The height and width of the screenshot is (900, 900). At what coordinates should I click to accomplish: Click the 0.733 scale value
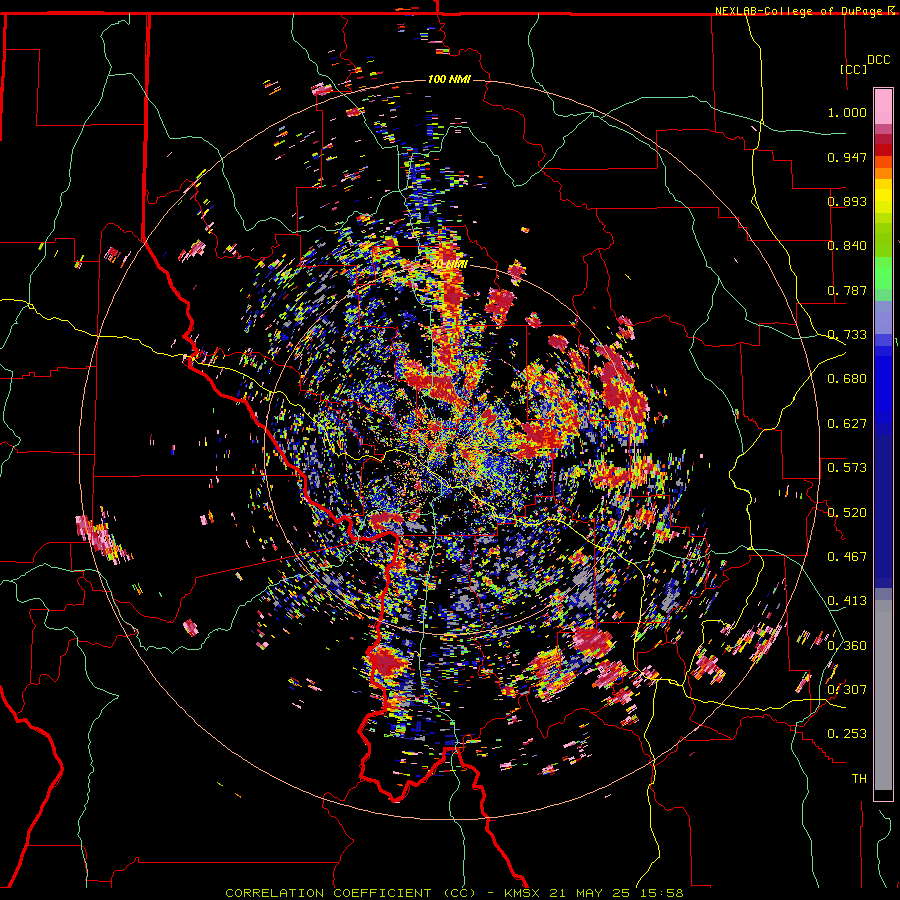(847, 335)
